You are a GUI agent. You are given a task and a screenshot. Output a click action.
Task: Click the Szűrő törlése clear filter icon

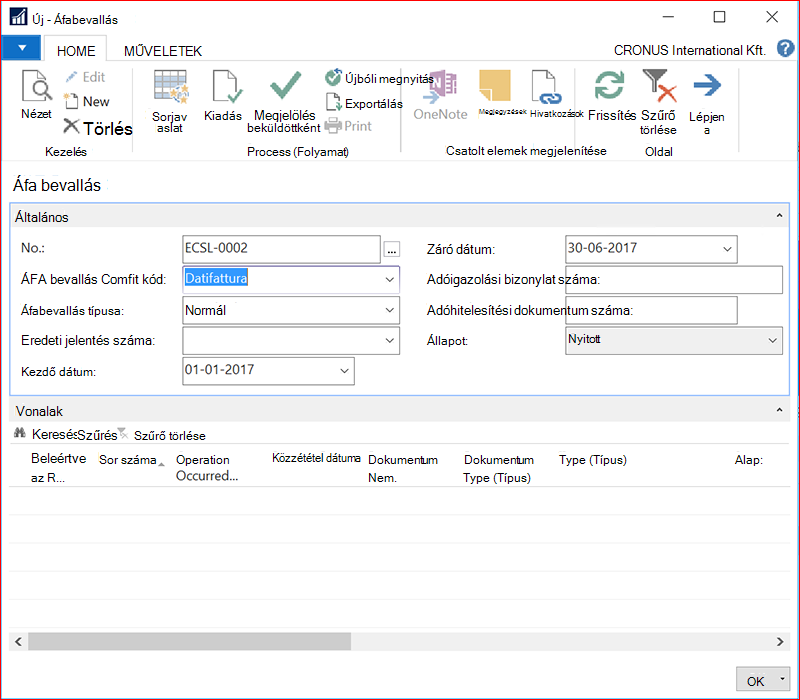pyautogui.click(x=659, y=86)
